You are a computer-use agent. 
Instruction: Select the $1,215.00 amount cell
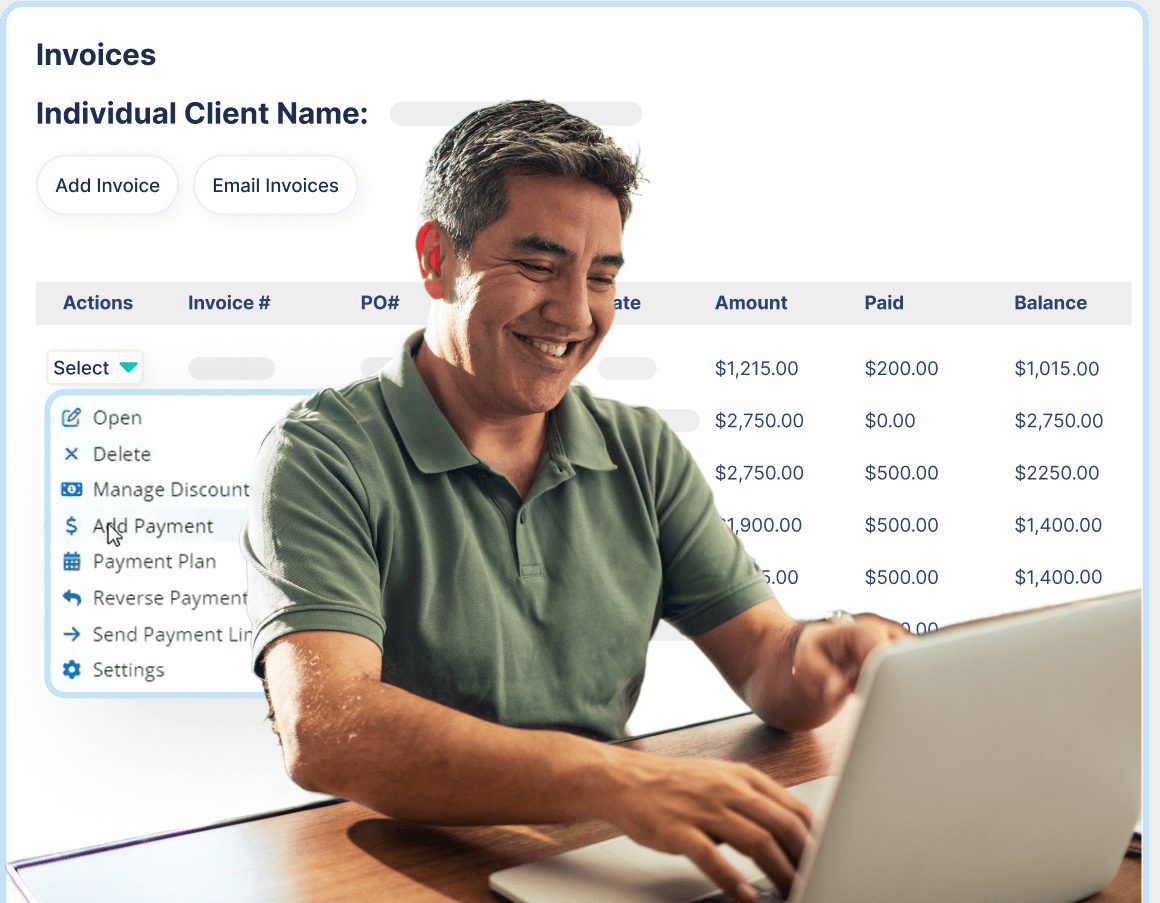[x=756, y=369]
